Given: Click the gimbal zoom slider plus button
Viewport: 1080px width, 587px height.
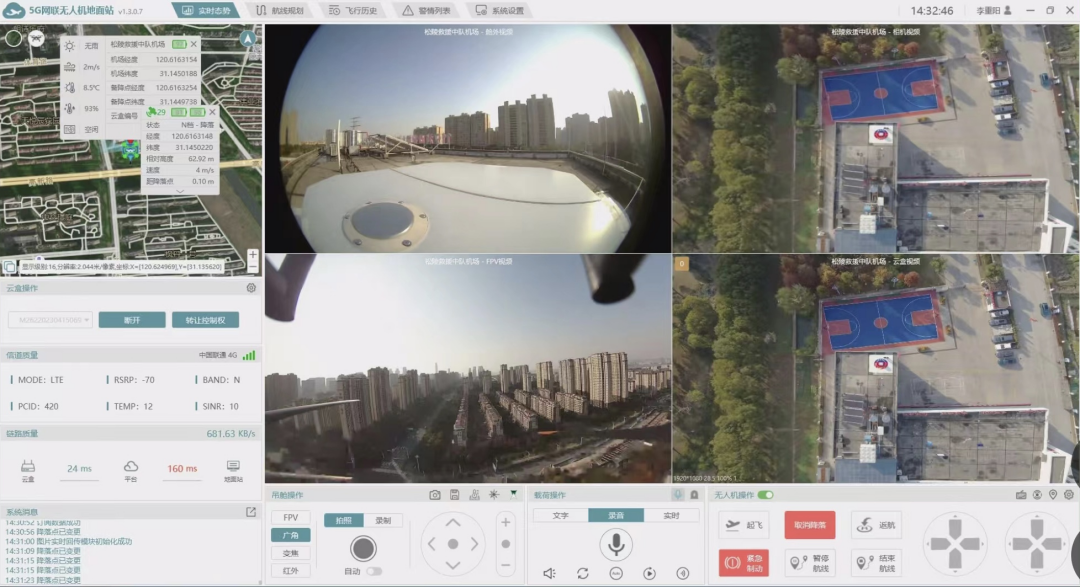Looking at the screenshot, I should tap(505, 522).
